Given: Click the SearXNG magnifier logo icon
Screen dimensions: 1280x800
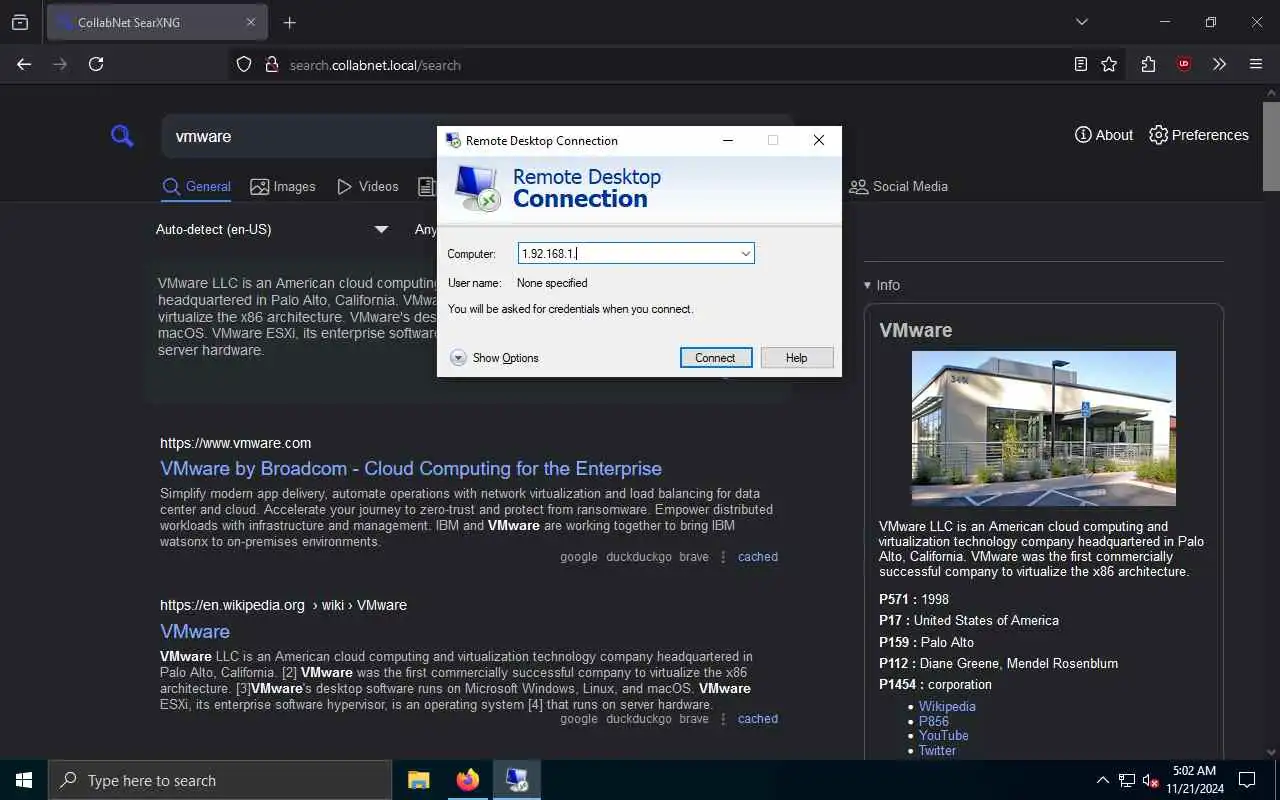Looking at the screenshot, I should point(122,136).
